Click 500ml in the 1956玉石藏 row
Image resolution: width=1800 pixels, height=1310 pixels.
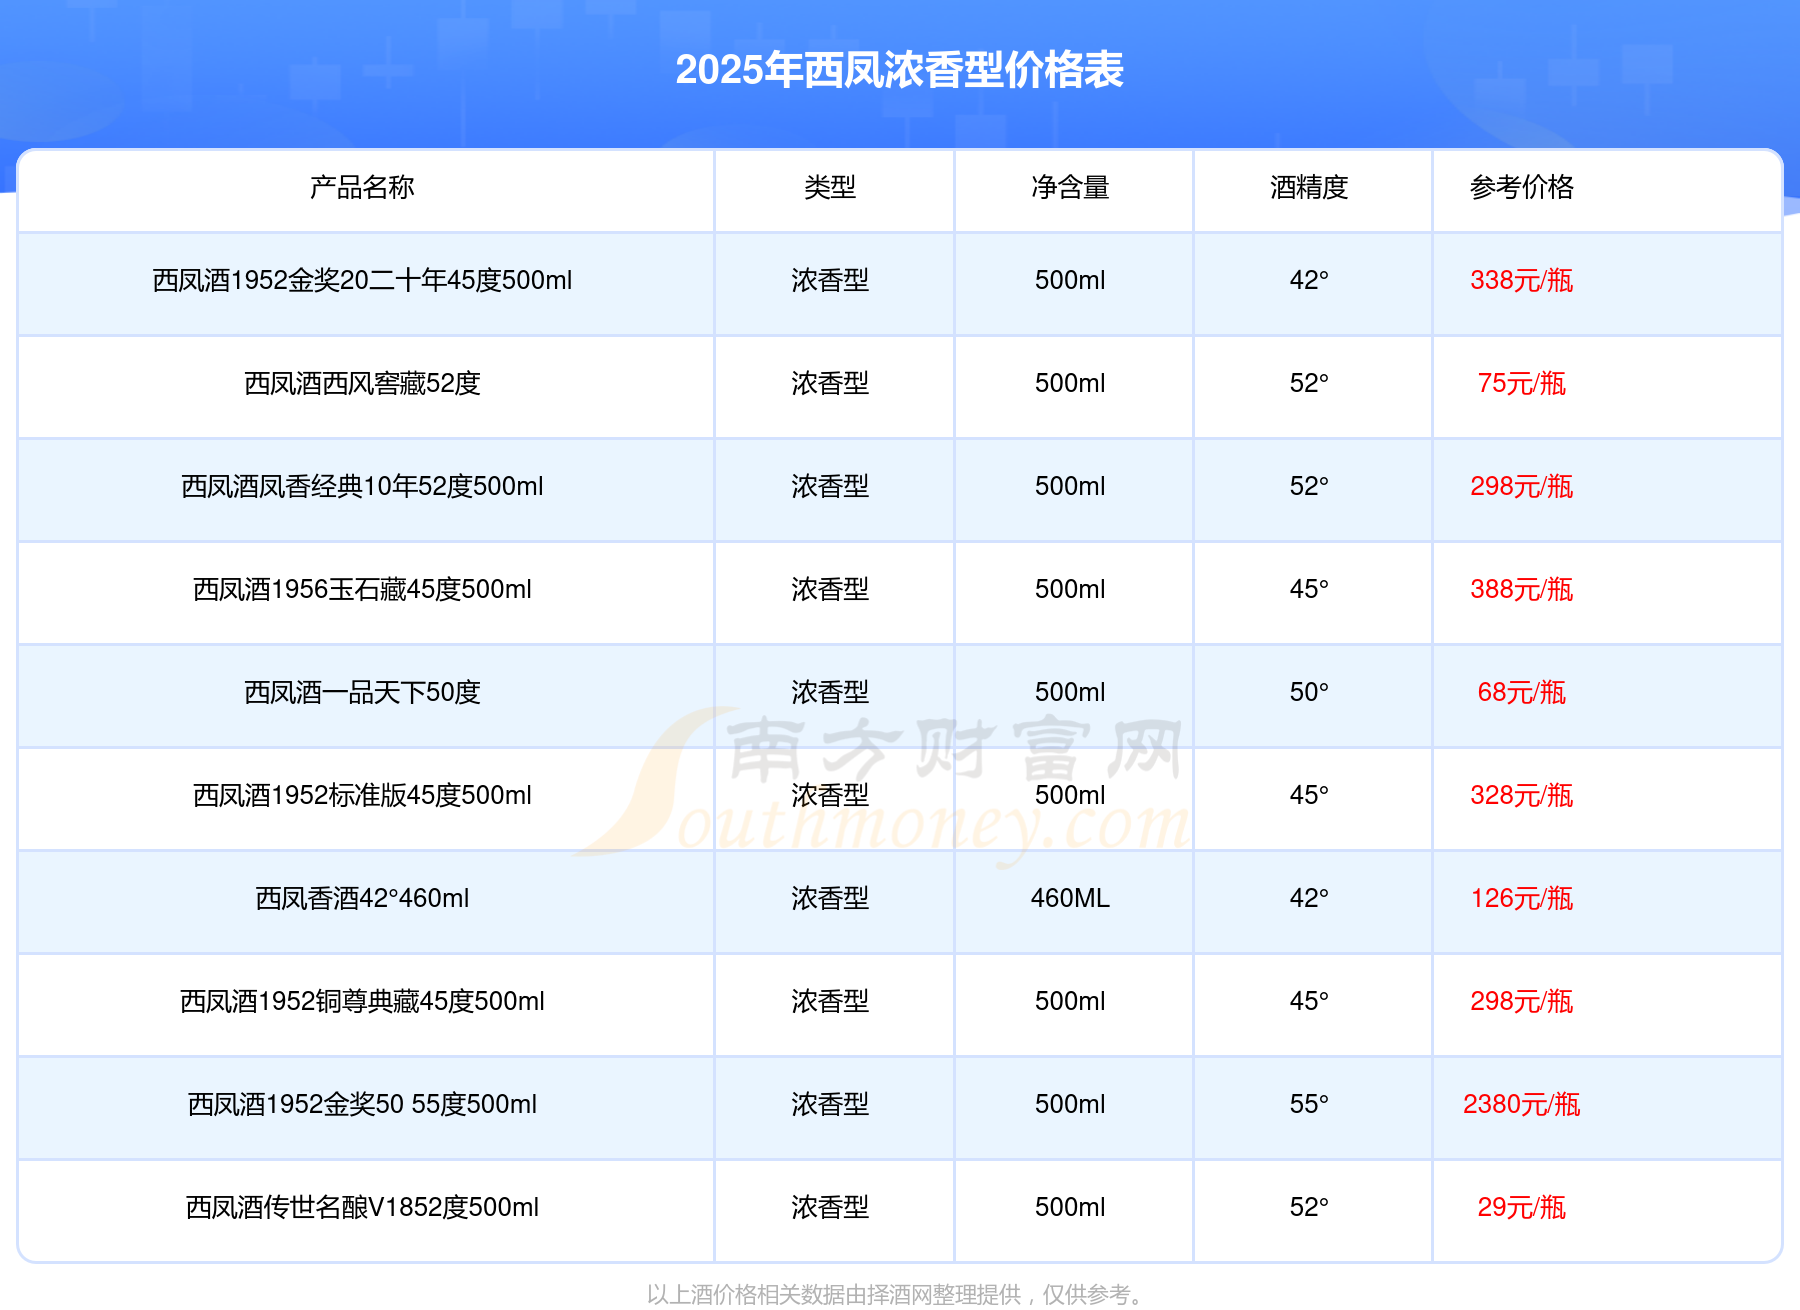1070,589
